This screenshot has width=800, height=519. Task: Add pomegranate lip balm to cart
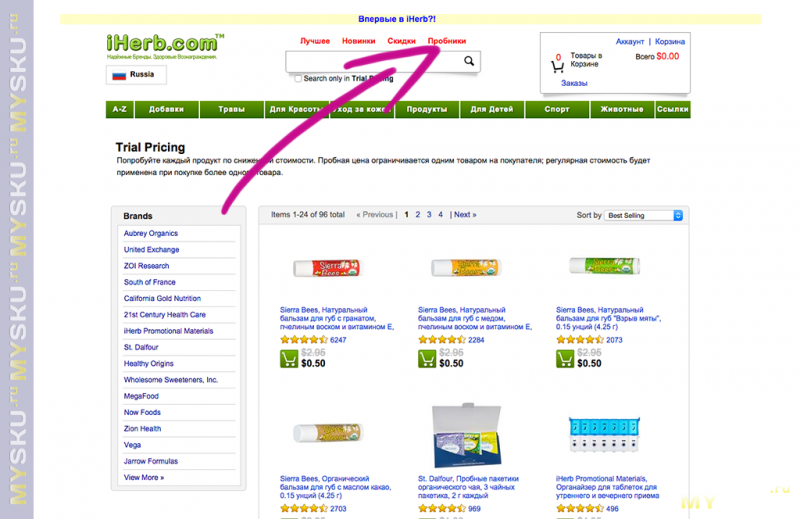click(x=289, y=359)
